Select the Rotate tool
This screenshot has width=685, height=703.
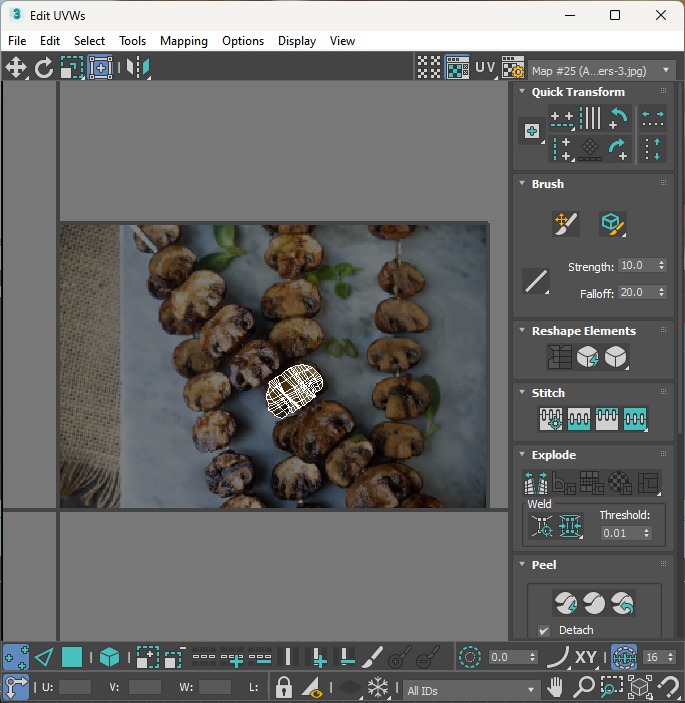click(x=44, y=68)
